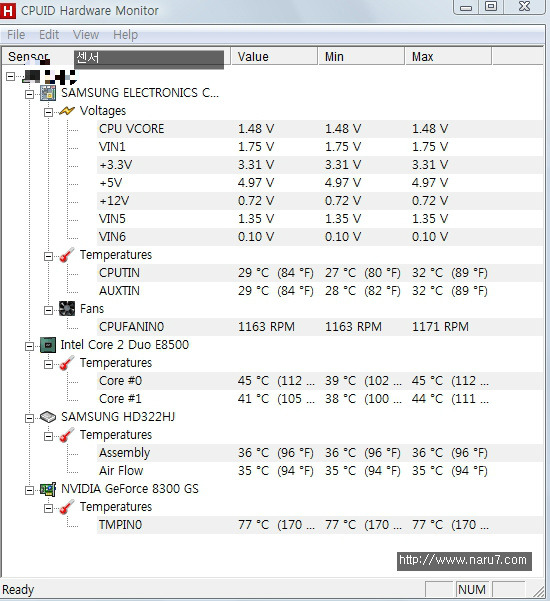
Task: Collapse the SAMSUNG HD322HJ node
Action: tap(30, 418)
